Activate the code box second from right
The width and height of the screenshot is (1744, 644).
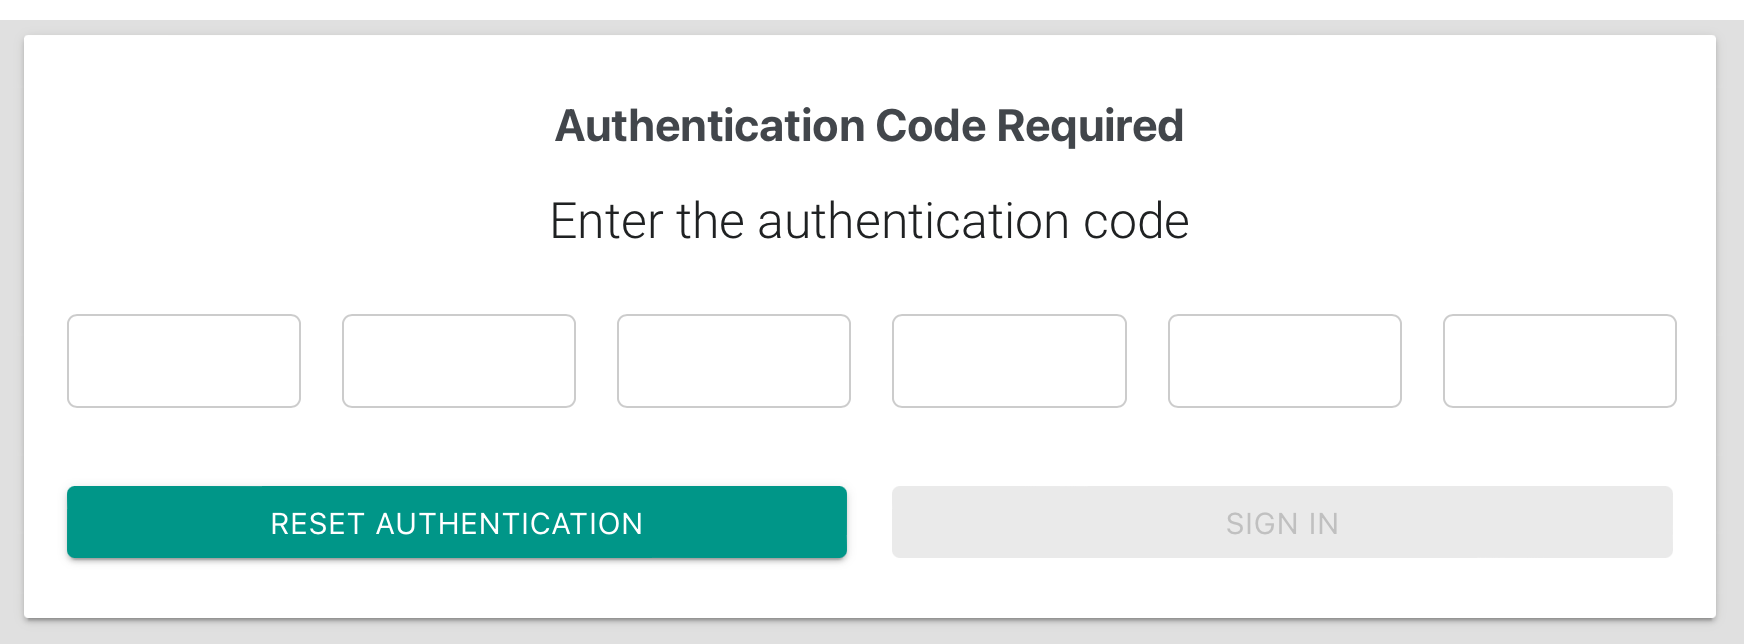pyautogui.click(x=1285, y=361)
